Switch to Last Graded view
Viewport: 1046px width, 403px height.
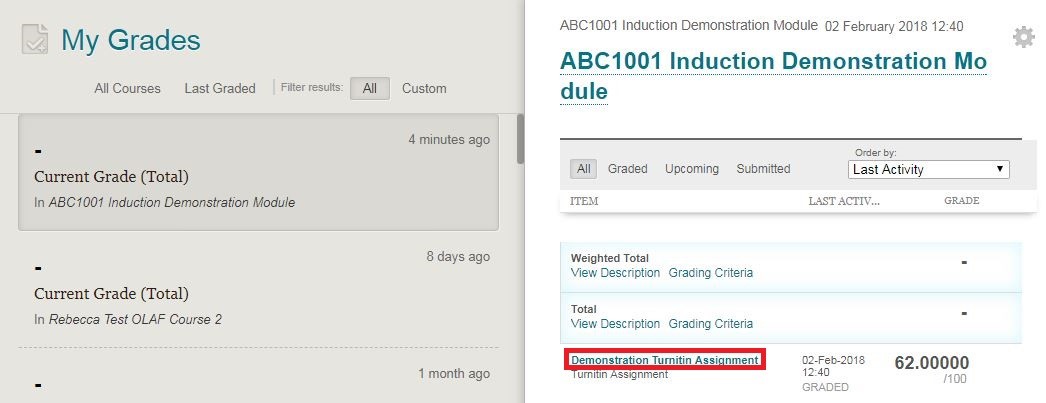tap(220, 88)
